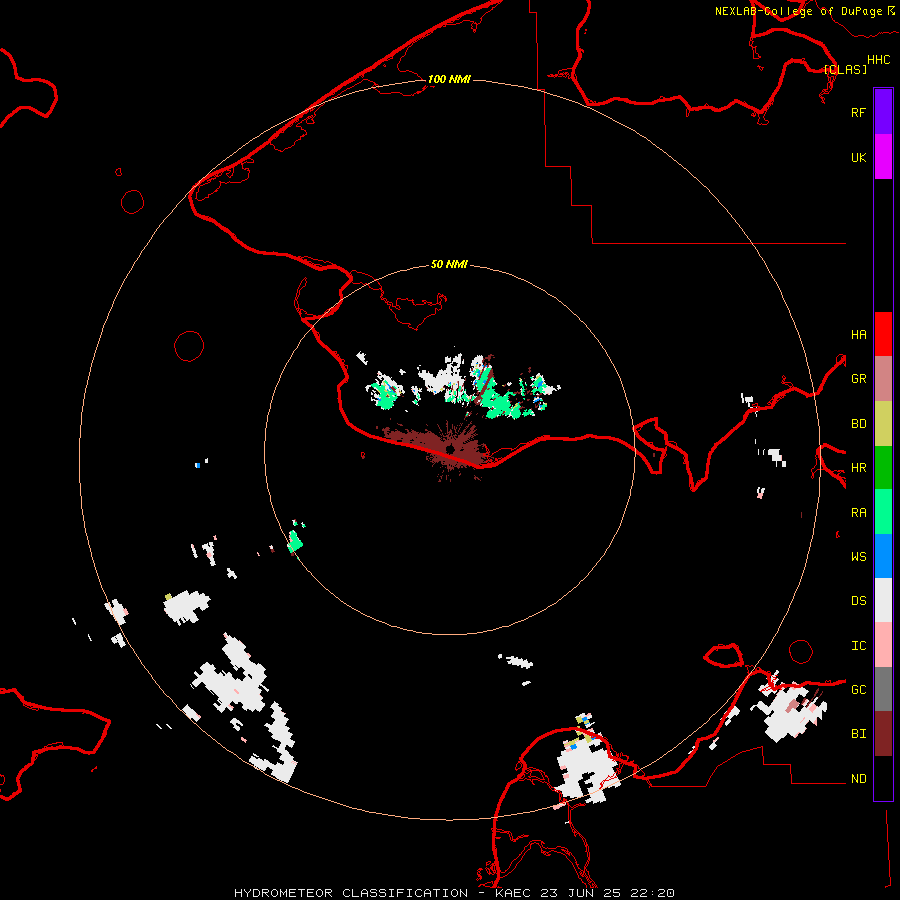This screenshot has width=900, height=900.
Task: Click the 50 NMI range ring label
Action: point(449,264)
